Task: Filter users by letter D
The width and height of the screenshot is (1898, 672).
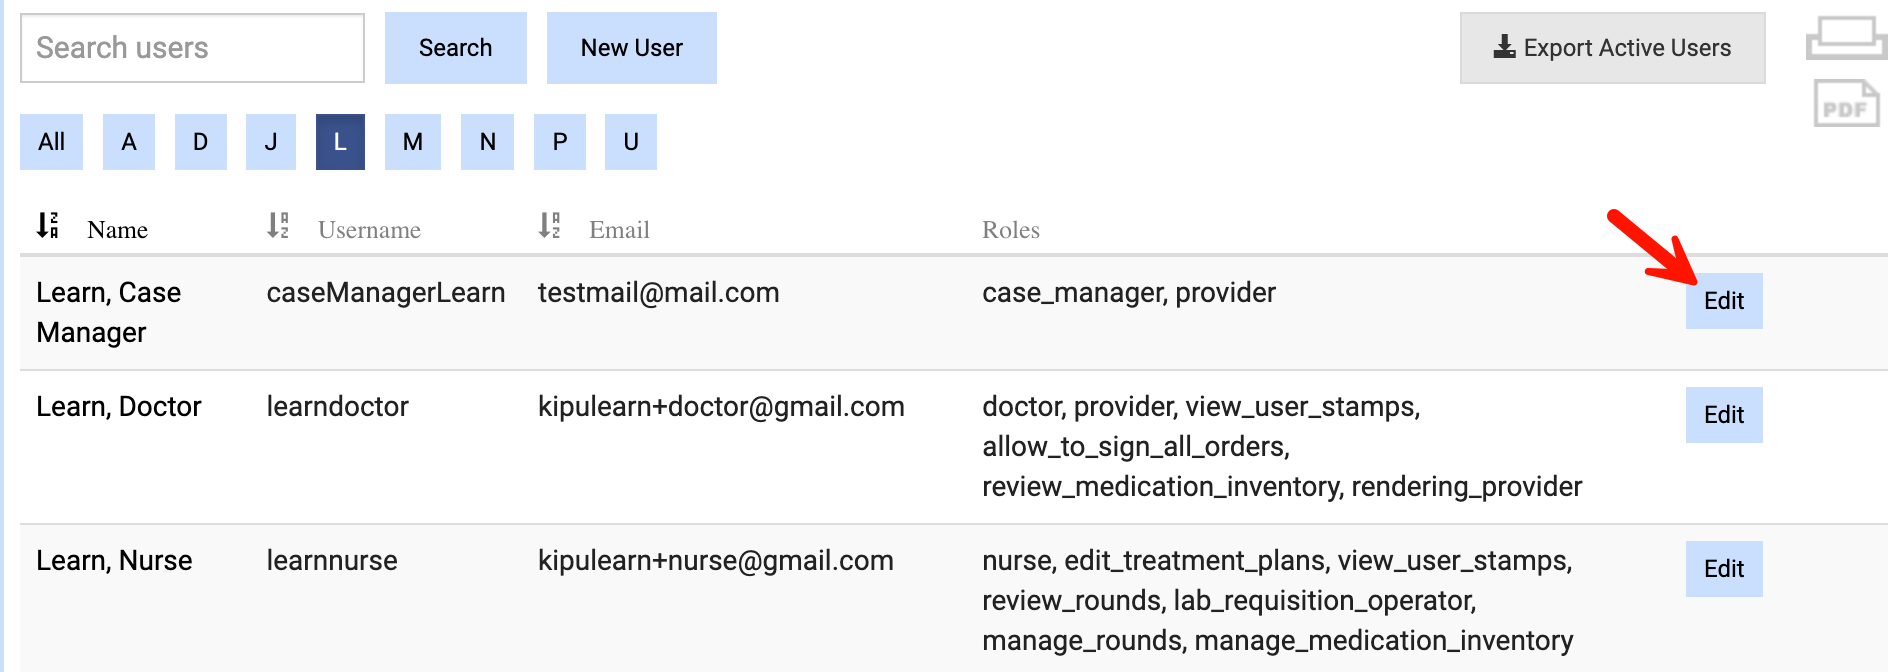Action: (x=201, y=142)
